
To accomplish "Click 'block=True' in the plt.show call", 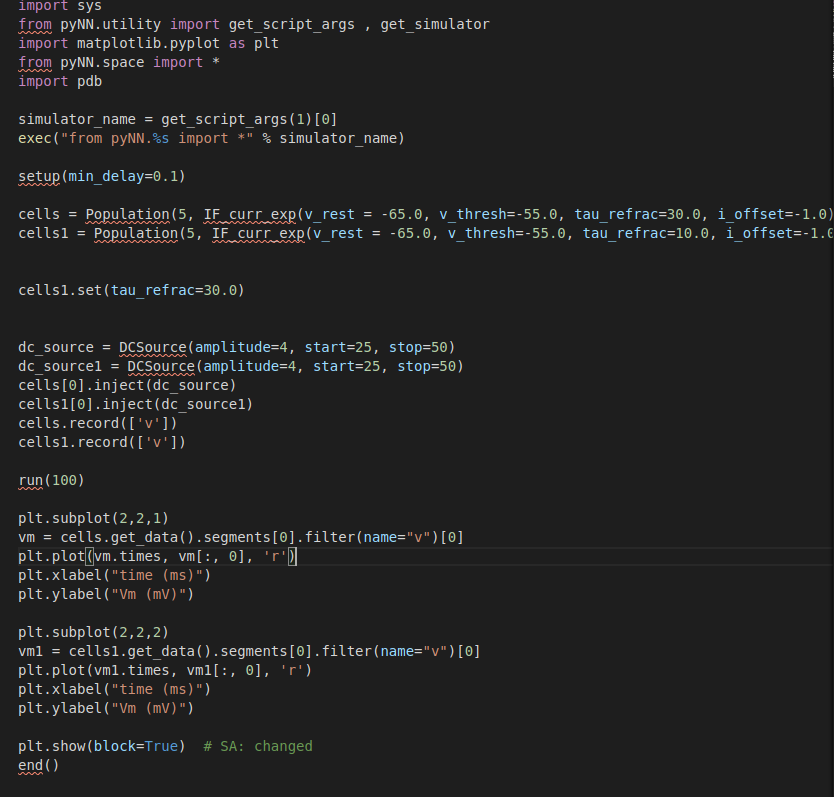I will tap(136, 746).
